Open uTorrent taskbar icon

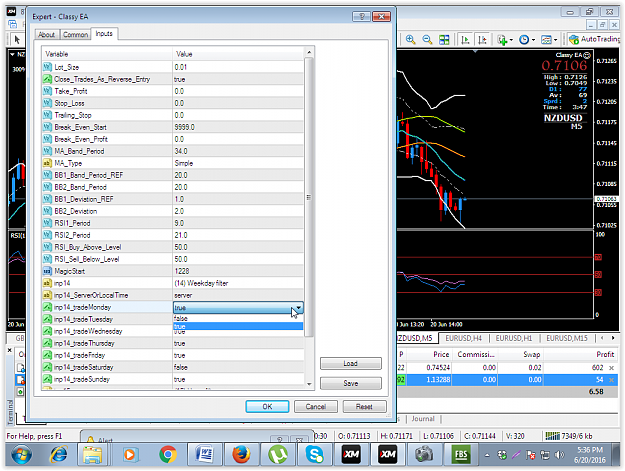pyautogui.click(x=278, y=454)
